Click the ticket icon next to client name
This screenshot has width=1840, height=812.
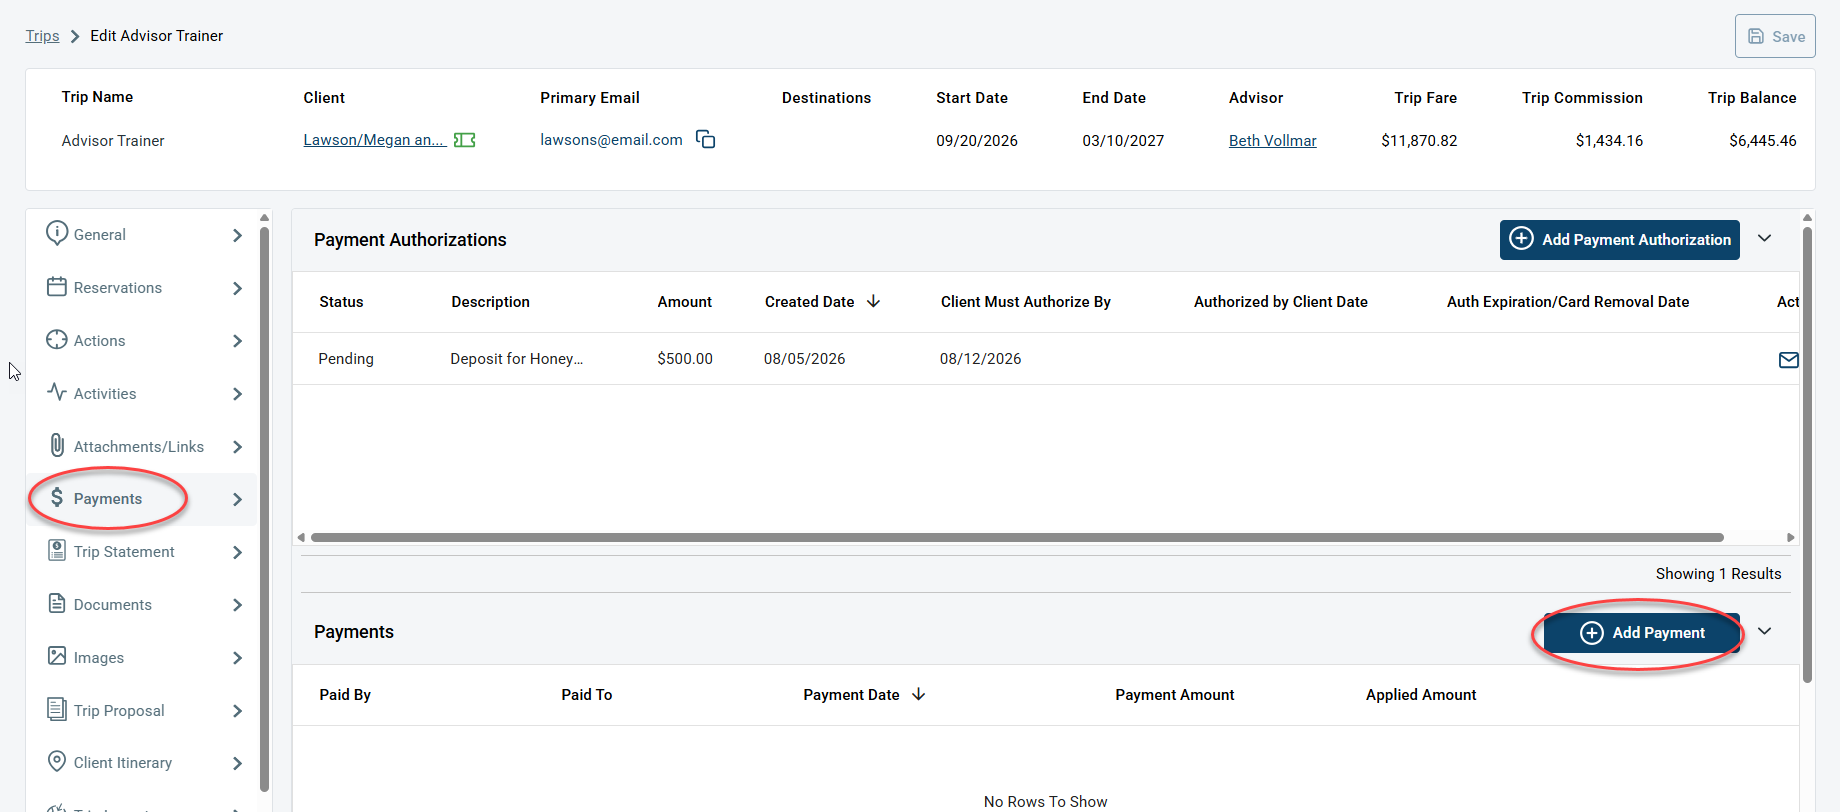464,140
